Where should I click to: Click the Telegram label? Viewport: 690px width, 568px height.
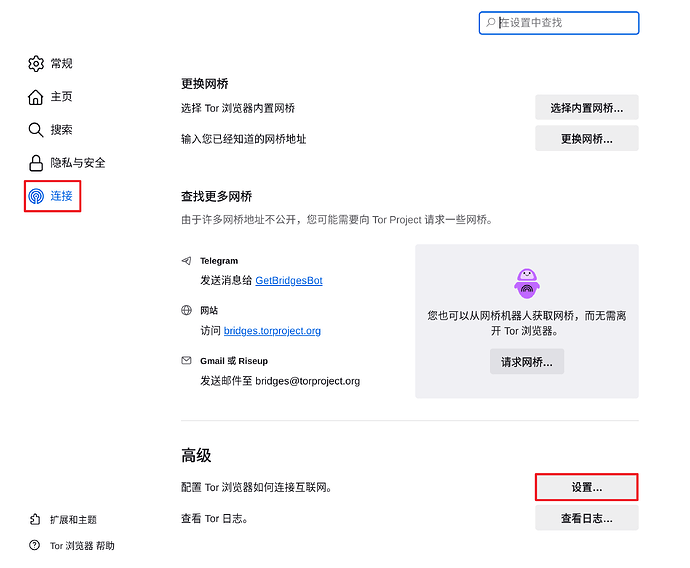click(219, 261)
